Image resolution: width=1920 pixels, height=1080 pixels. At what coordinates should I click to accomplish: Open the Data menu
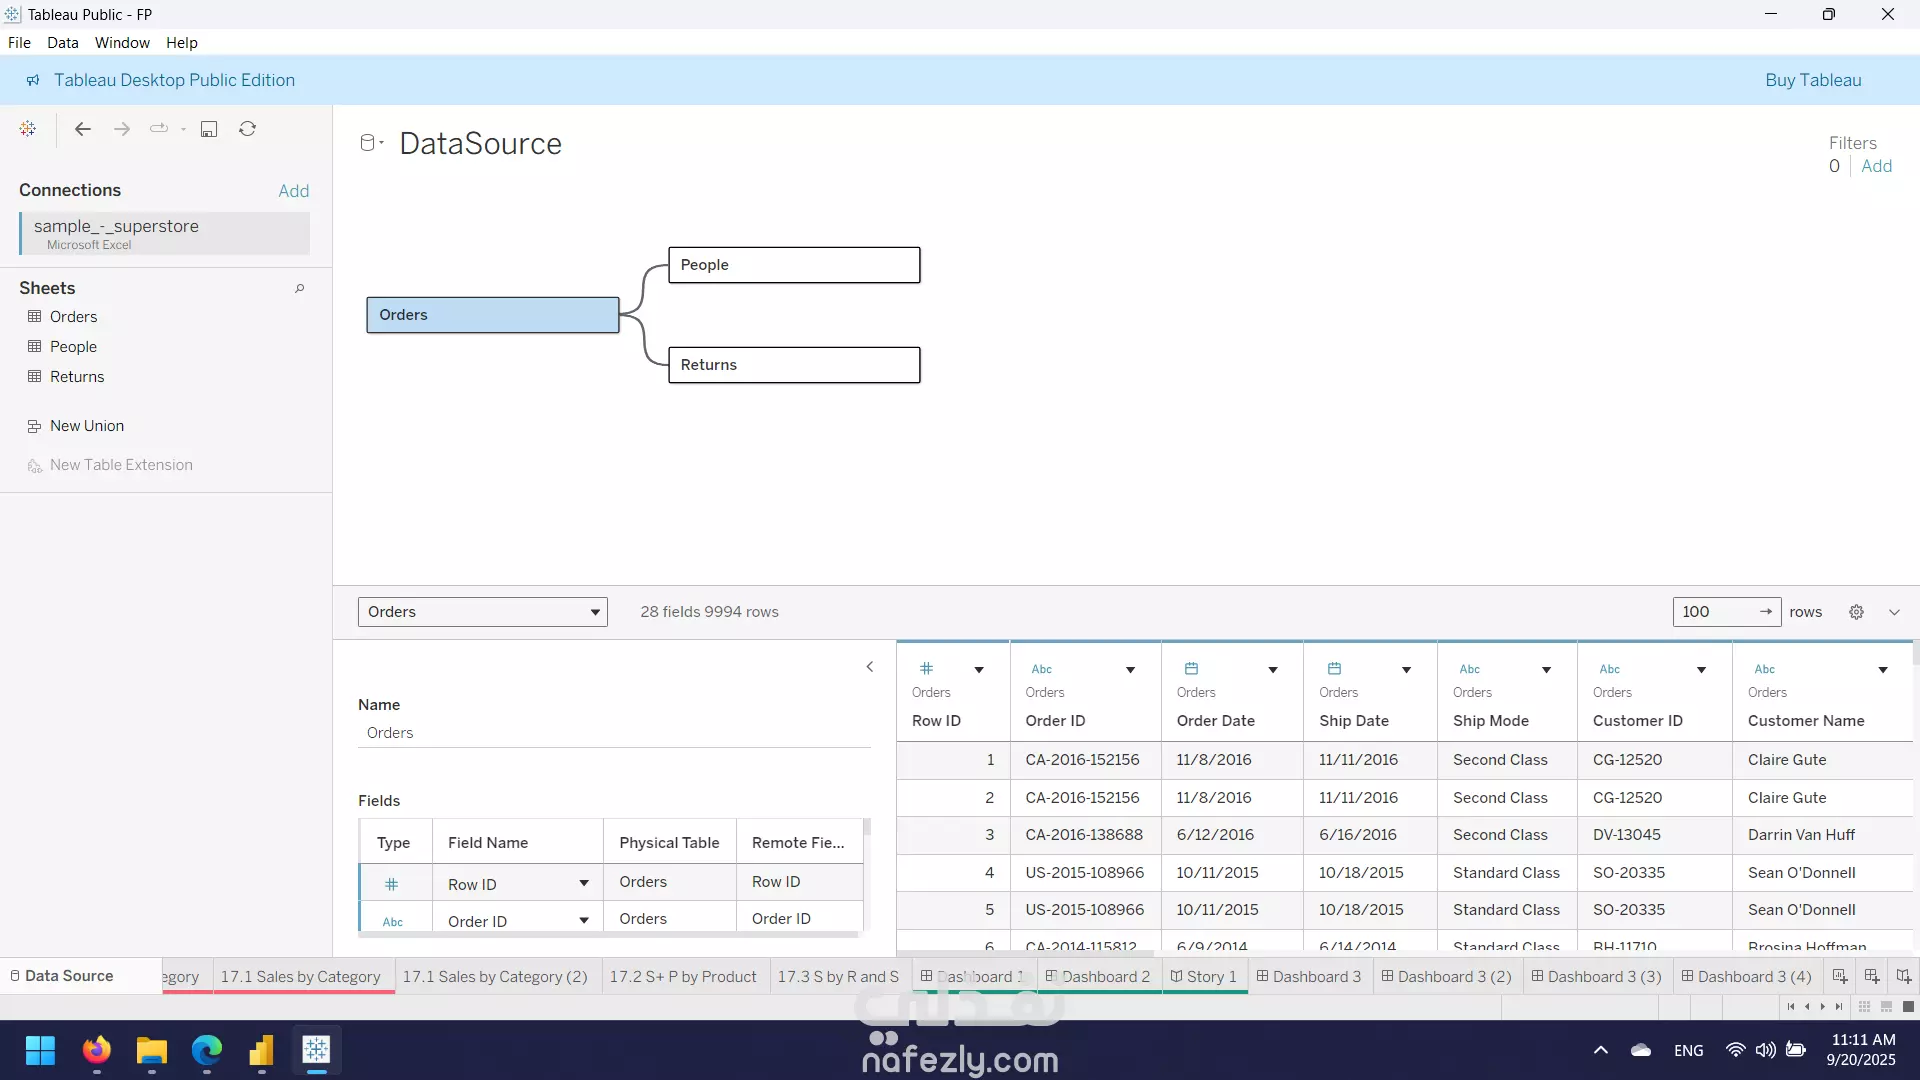[62, 43]
